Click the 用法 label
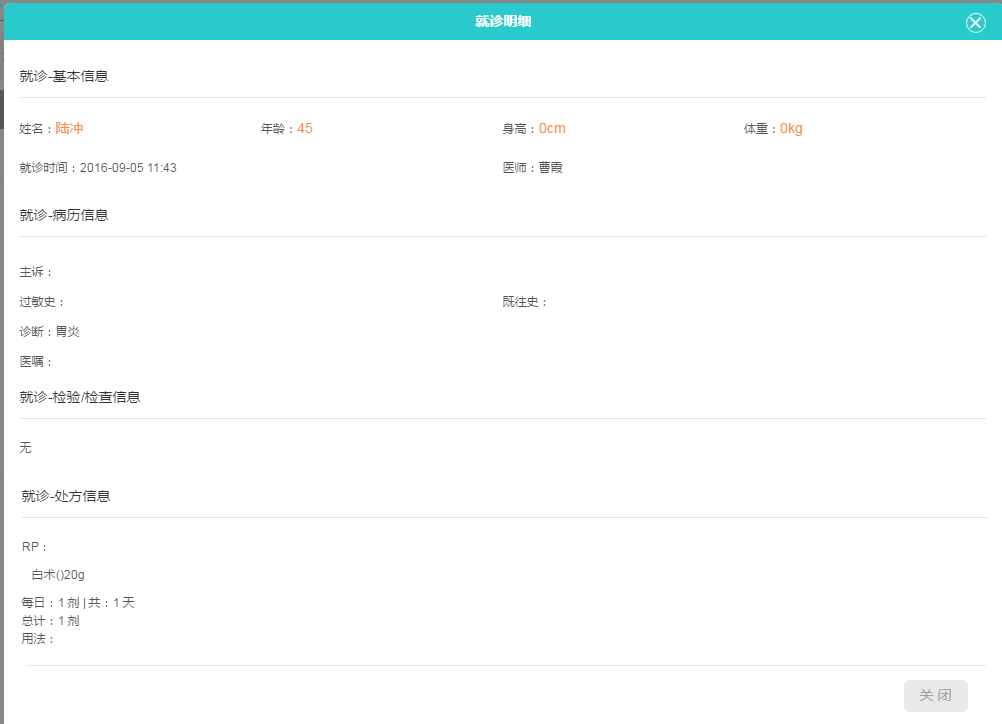This screenshot has width=1002, height=724. click(37, 638)
